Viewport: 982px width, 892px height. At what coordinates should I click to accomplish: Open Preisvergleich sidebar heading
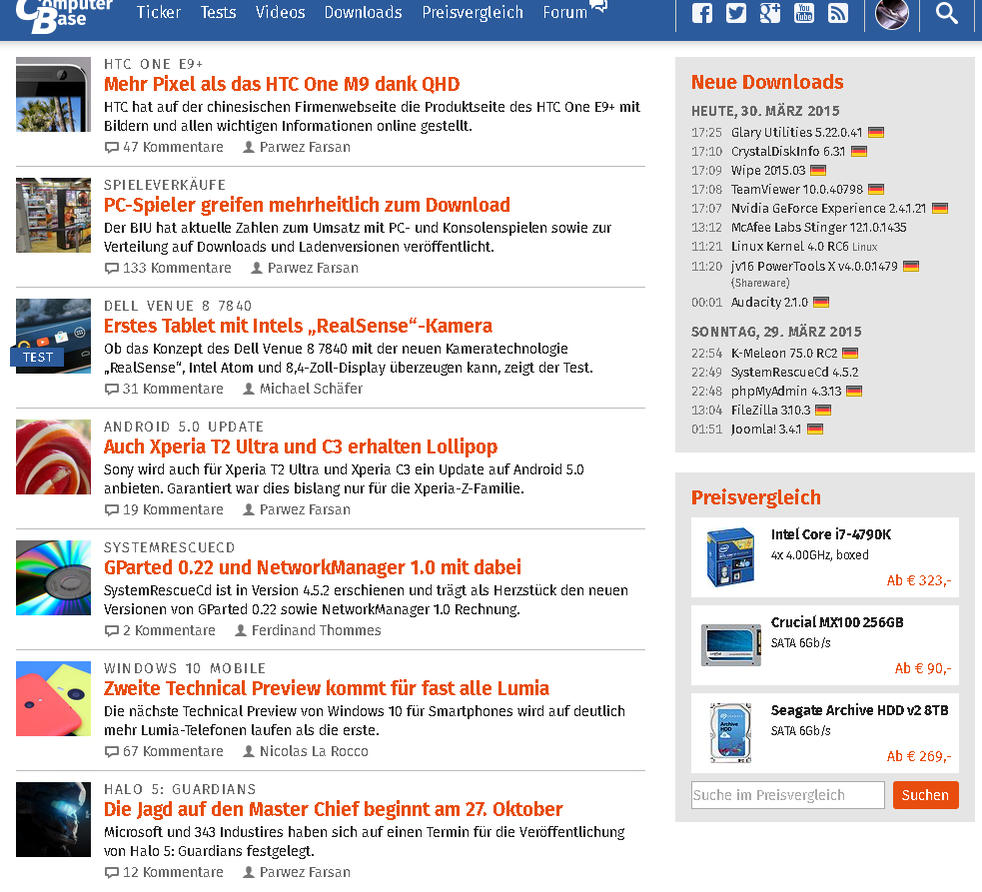pos(755,497)
